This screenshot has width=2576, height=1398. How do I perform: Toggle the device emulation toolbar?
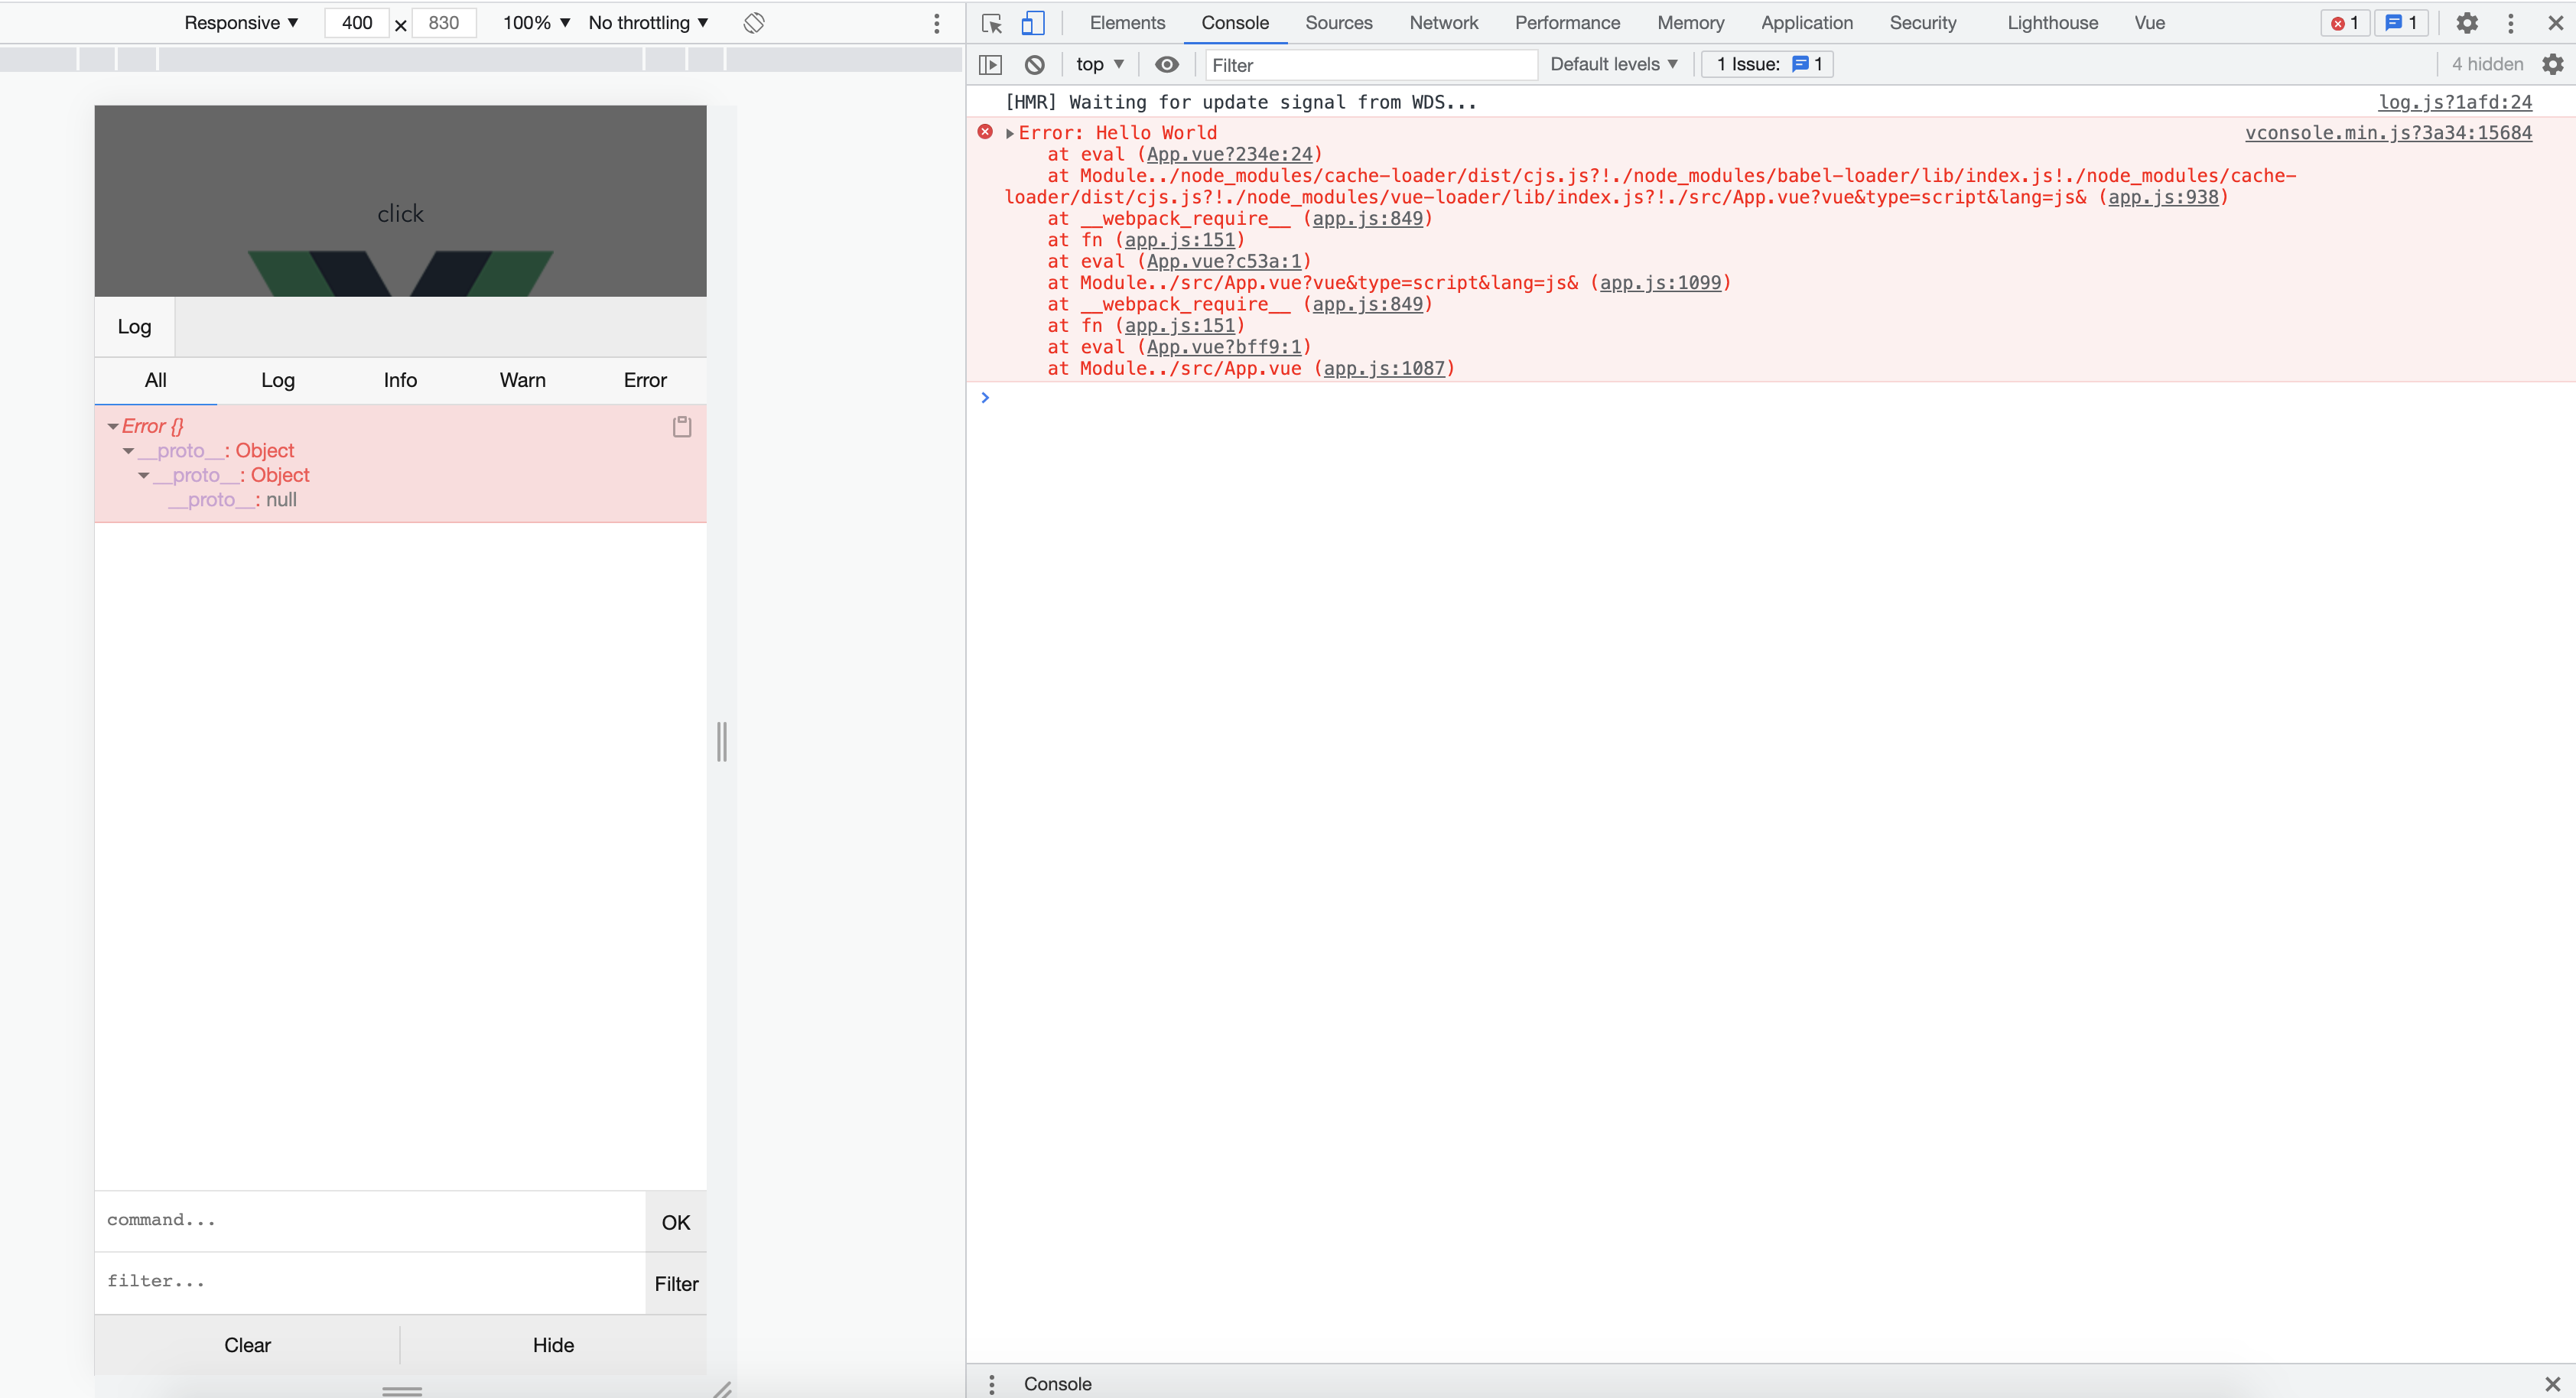point(1032,22)
